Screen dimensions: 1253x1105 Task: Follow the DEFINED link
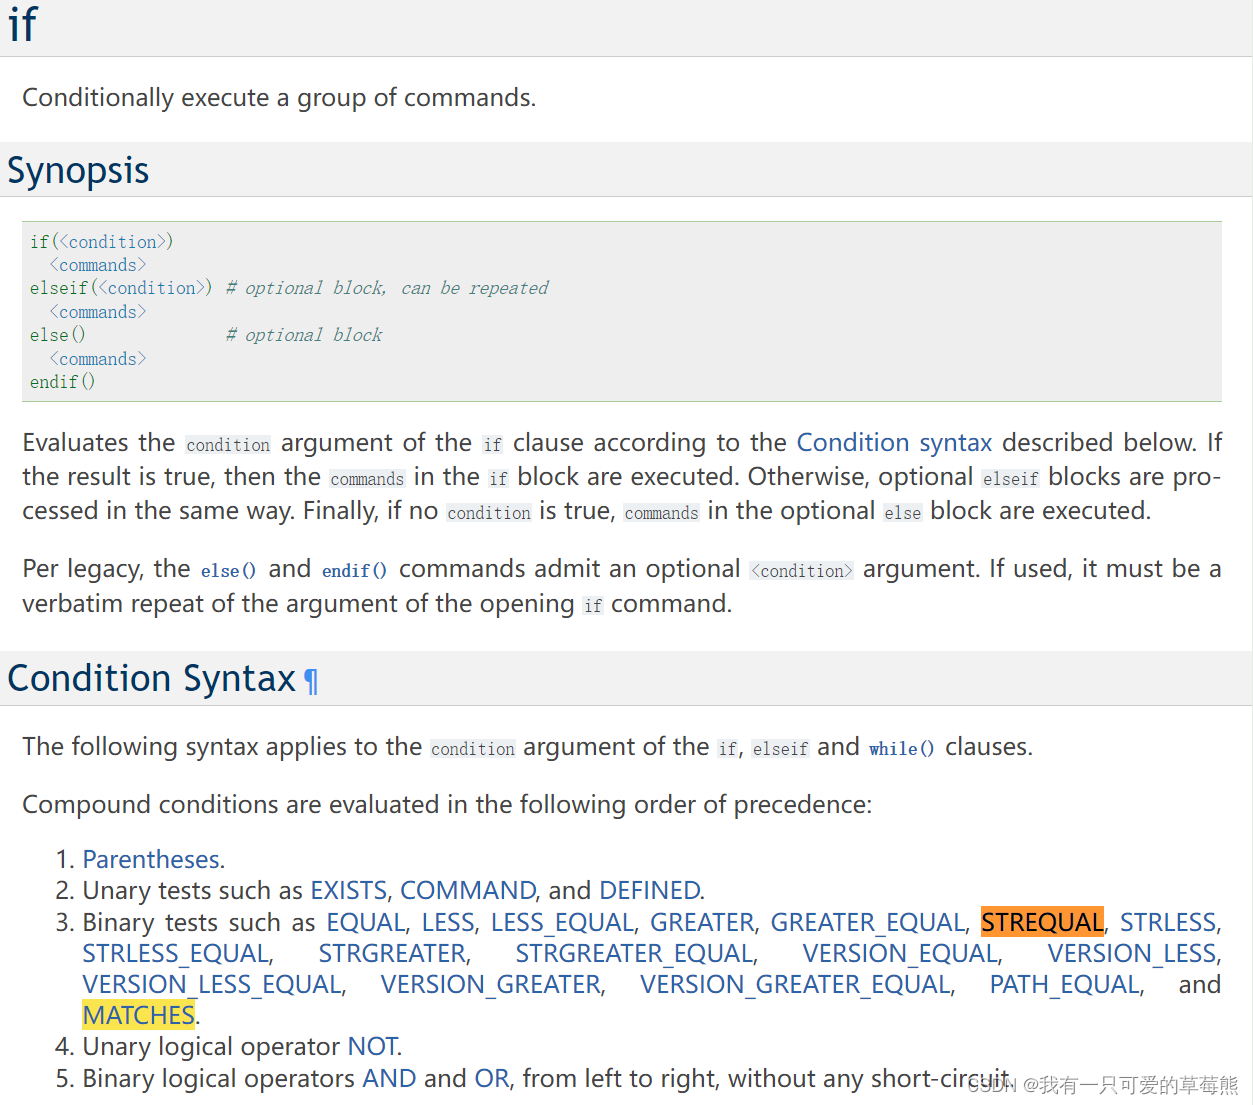[x=650, y=890]
